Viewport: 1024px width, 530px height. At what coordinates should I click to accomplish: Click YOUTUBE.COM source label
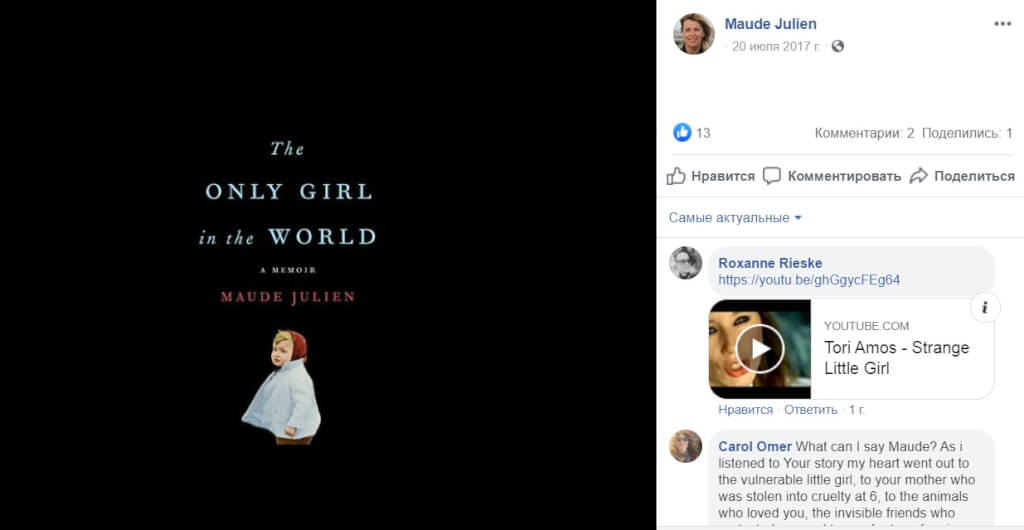click(866, 326)
